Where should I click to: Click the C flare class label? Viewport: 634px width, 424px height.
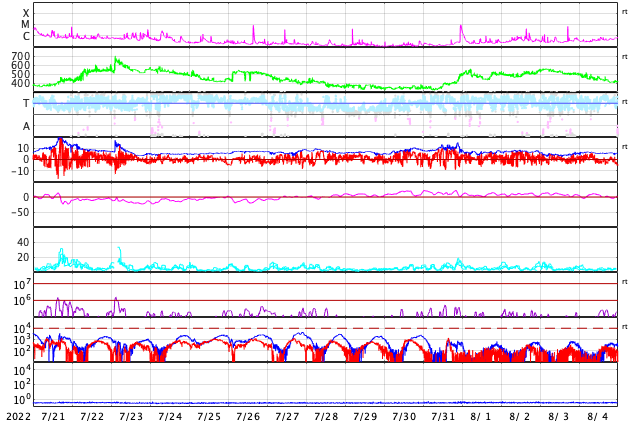point(26,37)
